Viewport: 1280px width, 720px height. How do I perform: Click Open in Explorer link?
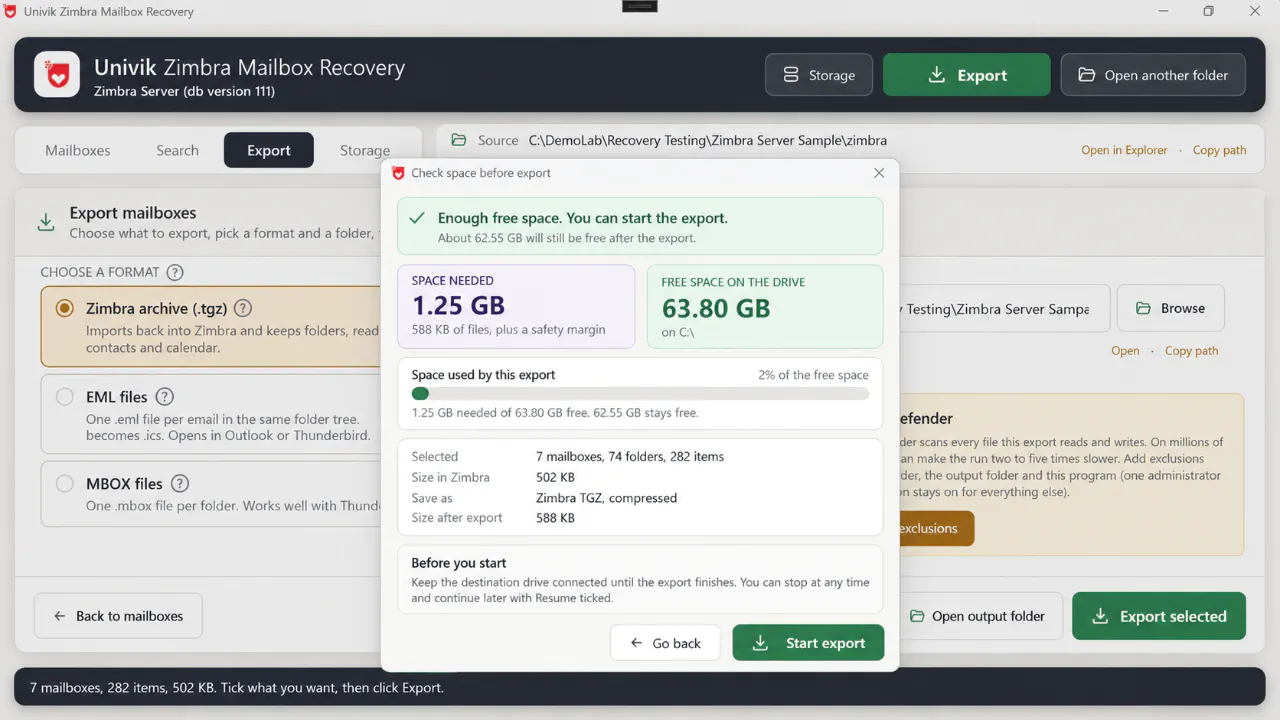pos(1124,150)
